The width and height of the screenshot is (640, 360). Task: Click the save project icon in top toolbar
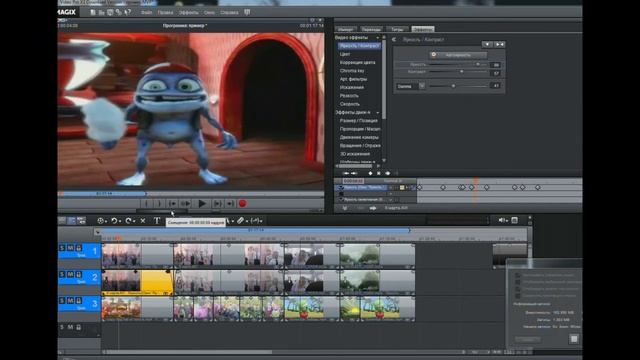110,13
